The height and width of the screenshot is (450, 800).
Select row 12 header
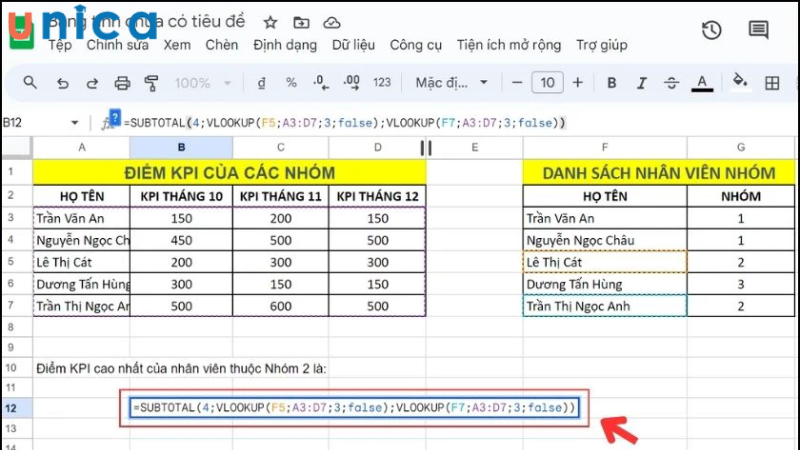tap(17, 408)
